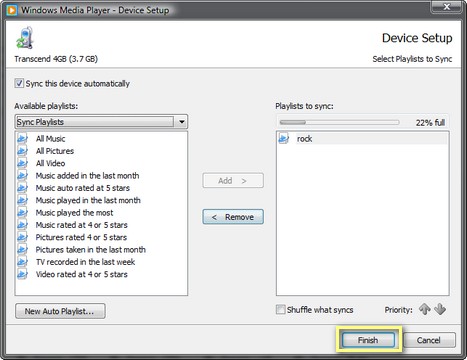The width and height of the screenshot is (467, 360).
Task: Click icon beside Music added in the last month
Action: tap(22, 175)
